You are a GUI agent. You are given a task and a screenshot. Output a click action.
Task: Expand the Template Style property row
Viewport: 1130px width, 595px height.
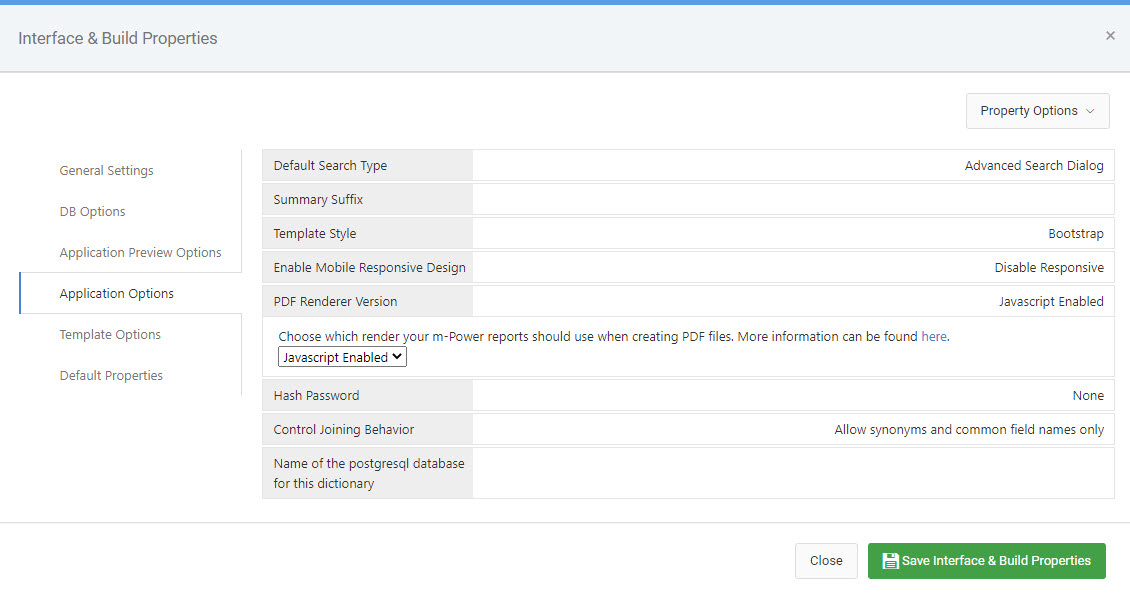[x=688, y=233]
